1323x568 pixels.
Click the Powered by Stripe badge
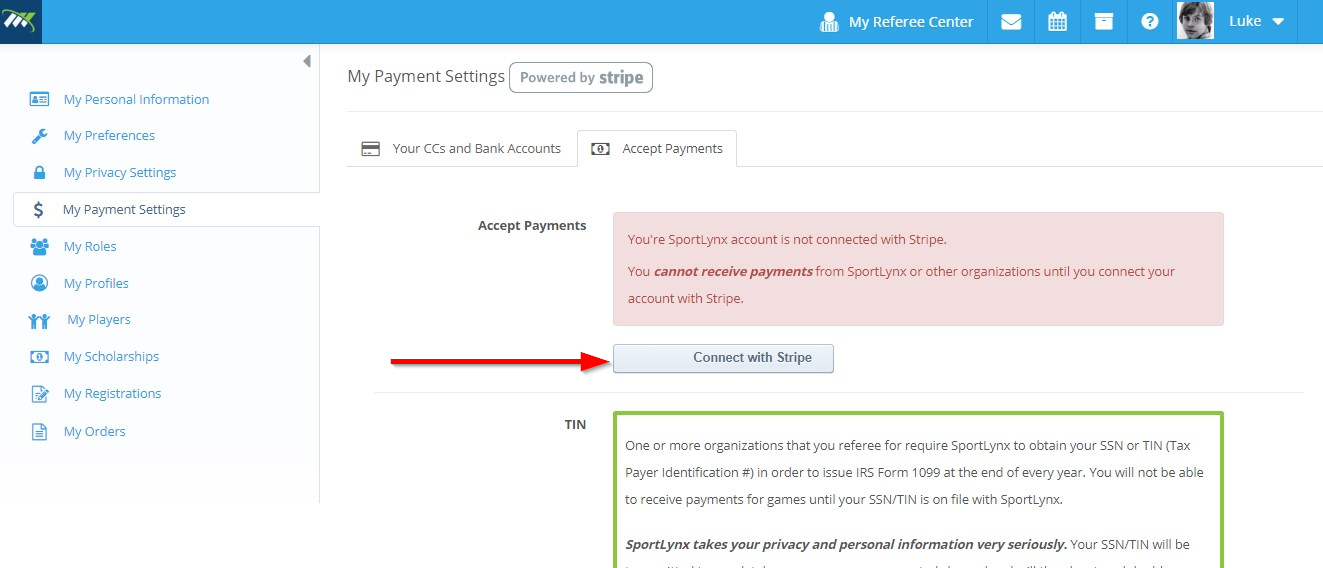tap(581, 78)
